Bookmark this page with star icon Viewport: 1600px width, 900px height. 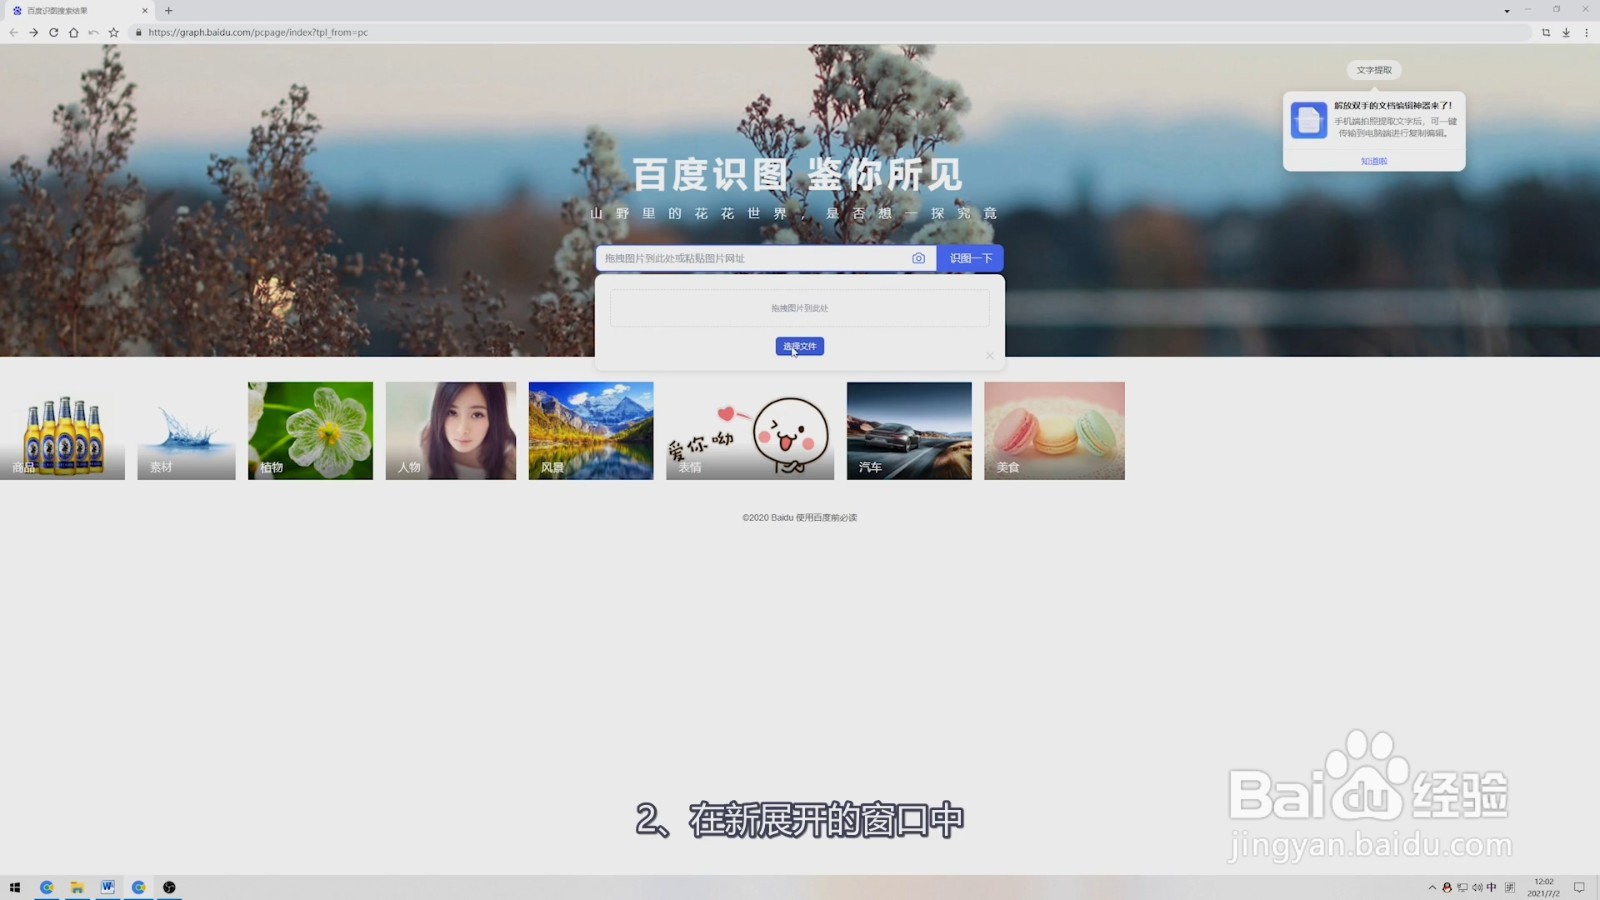[114, 32]
